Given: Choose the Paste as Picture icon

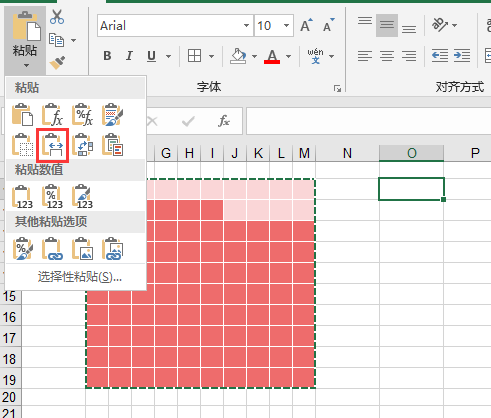Looking at the screenshot, I should tap(83, 249).
